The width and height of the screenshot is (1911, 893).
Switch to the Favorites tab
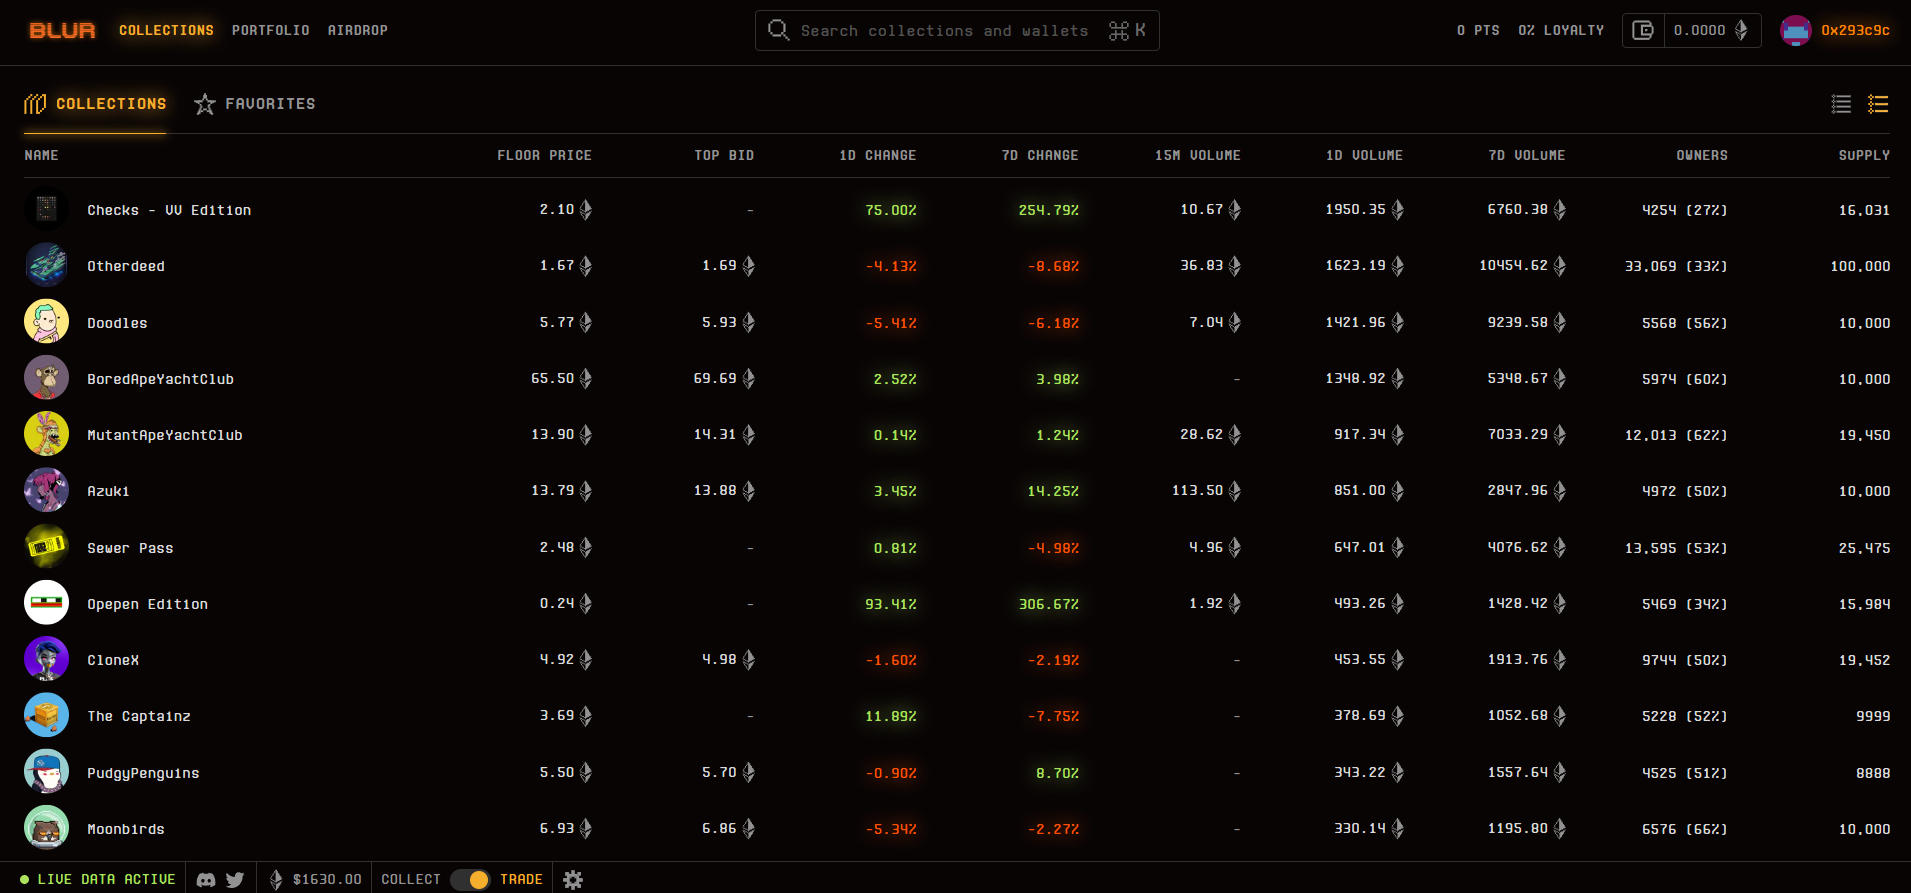(x=255, y=104)
